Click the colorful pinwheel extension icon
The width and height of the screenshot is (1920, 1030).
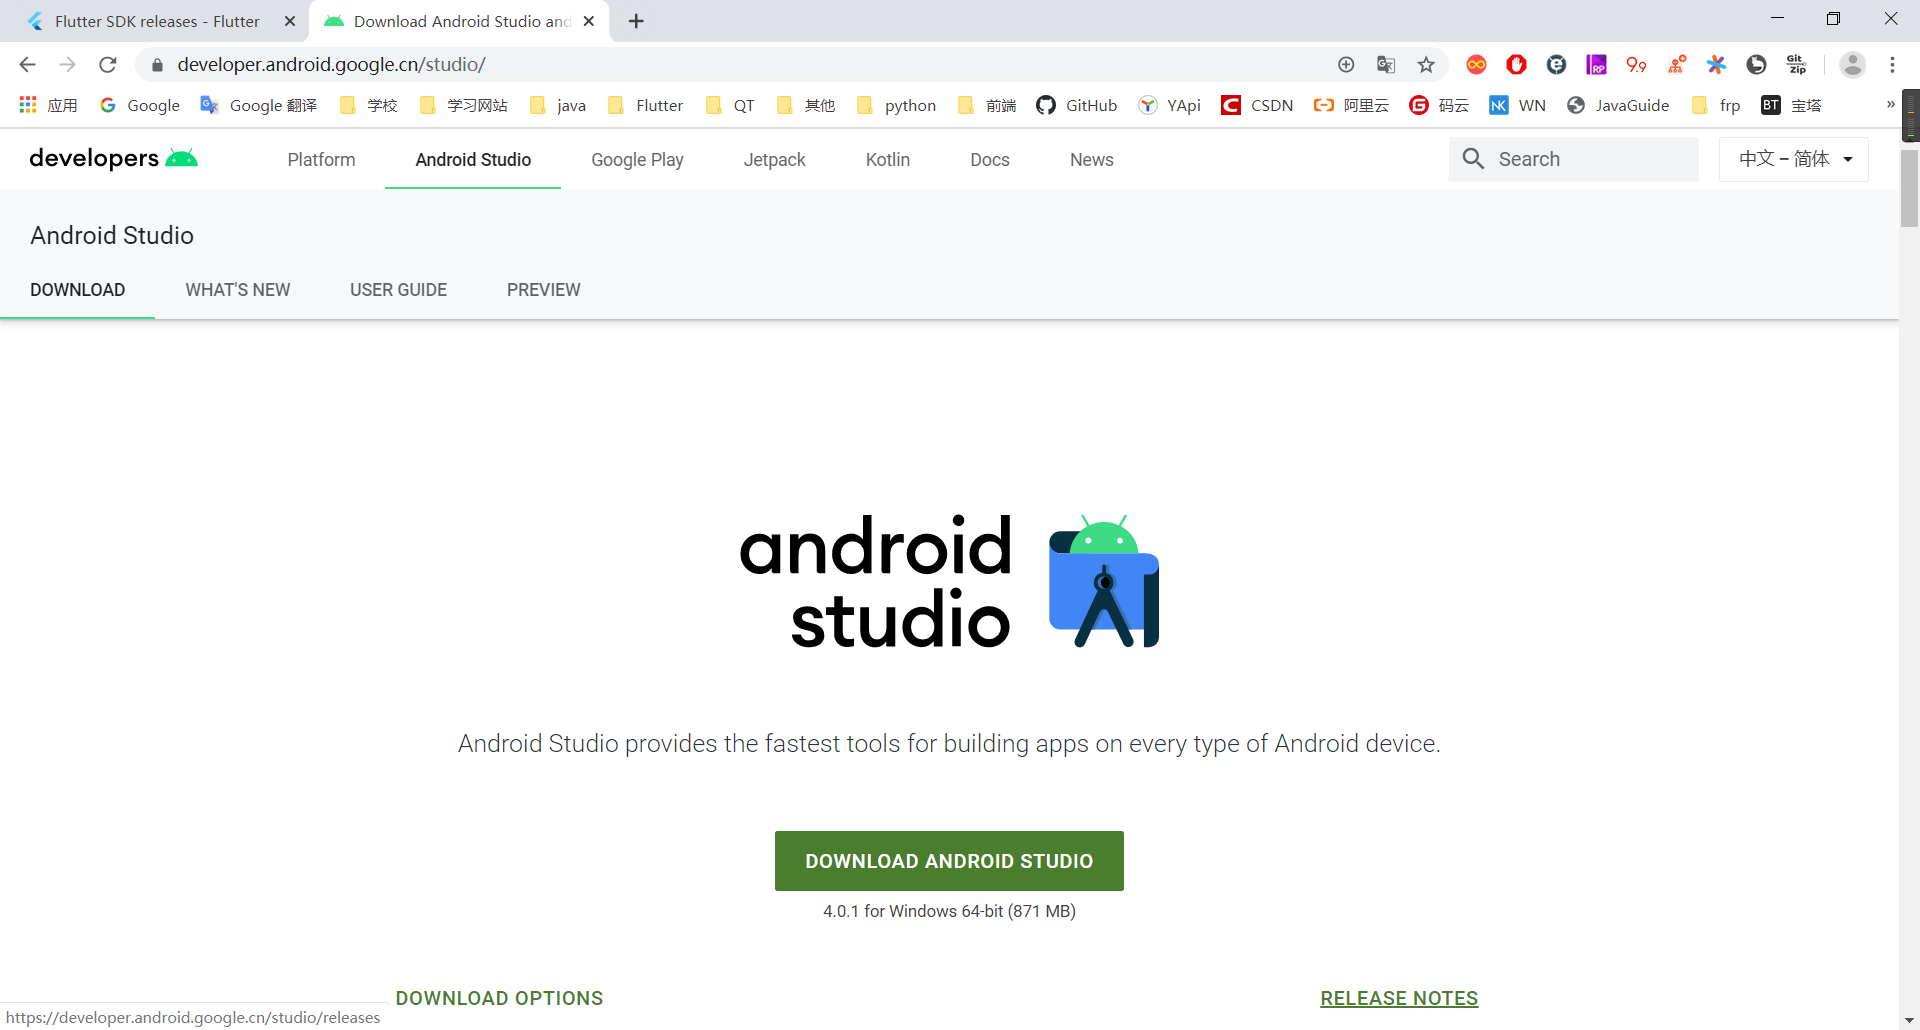pyautogui.click(x=1716, y=65)
